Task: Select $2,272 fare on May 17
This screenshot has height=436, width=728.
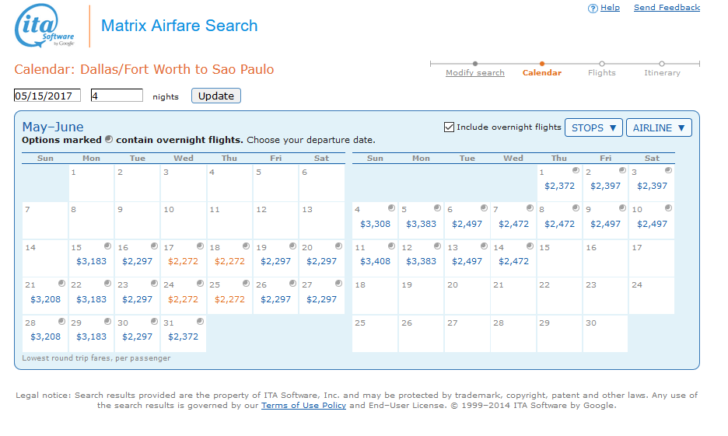Action: point(183,261)
